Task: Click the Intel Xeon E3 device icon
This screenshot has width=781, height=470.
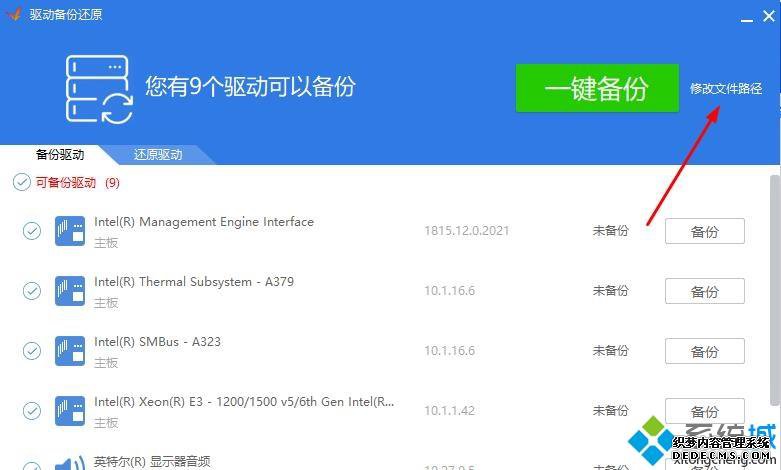Action: (70, 411)
